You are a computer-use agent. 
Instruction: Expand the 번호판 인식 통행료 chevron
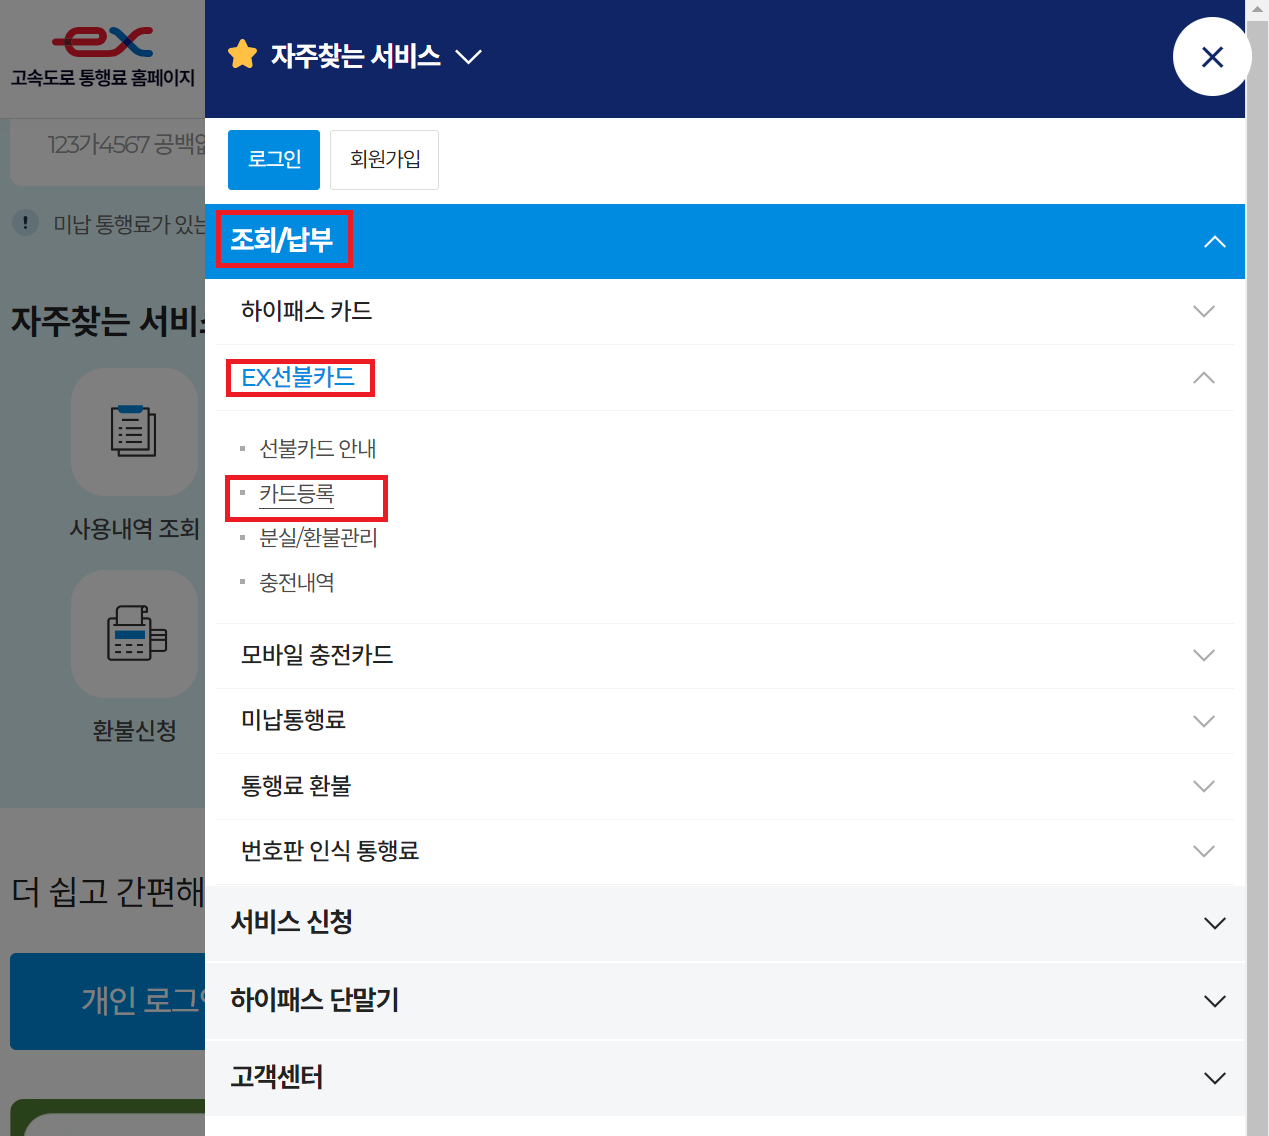pyautogui.click(x=1204, y=852)
